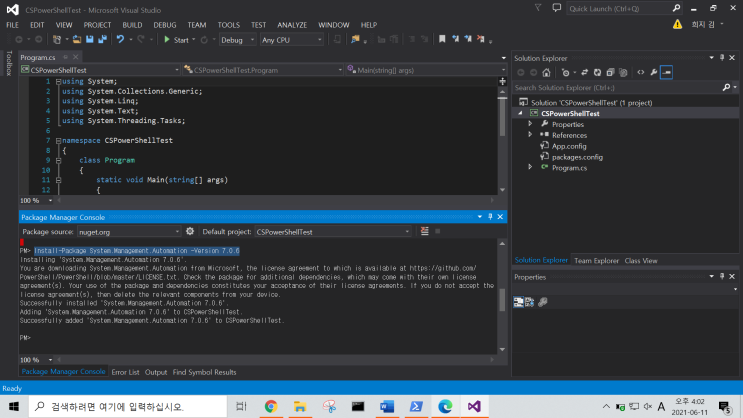
Task: Click View Code icon in Solution Explorer
Action: [641, 73]
